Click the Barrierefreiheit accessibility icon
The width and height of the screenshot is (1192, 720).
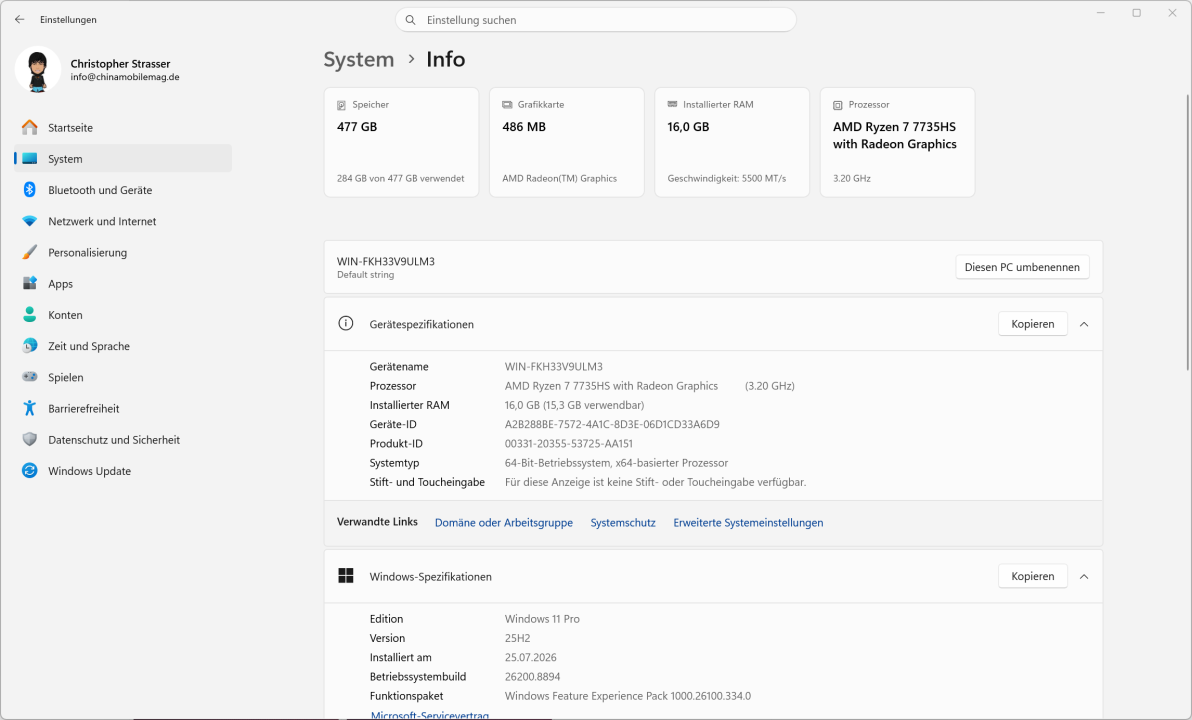pyautogui.click(x=30, y=408)
